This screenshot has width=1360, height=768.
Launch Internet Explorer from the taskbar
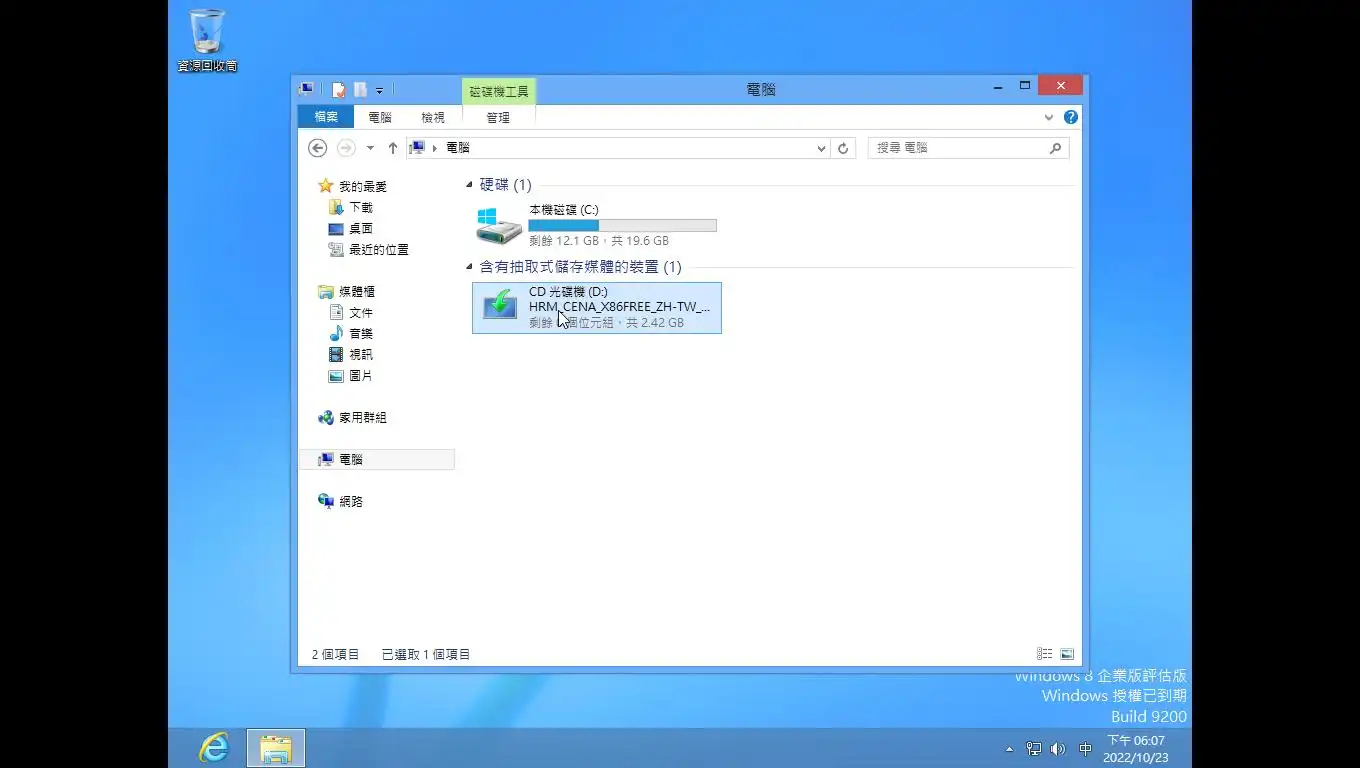214,748
